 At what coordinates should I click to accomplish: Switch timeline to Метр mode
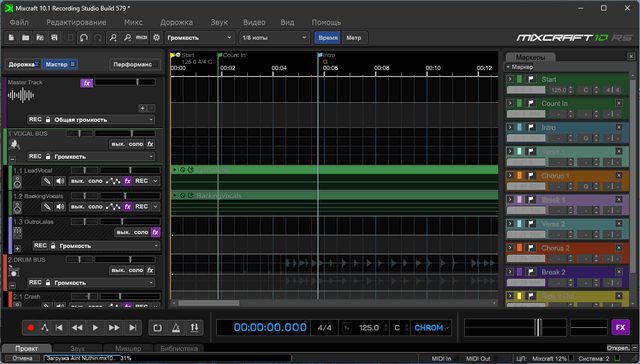[x=354, y=38]
